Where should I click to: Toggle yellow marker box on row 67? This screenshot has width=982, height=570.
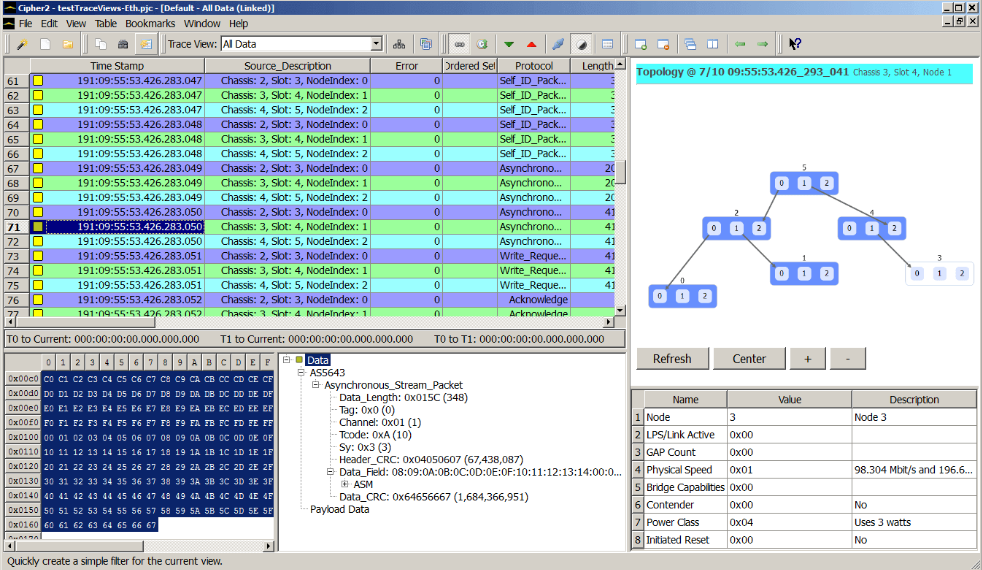(38, 168)
